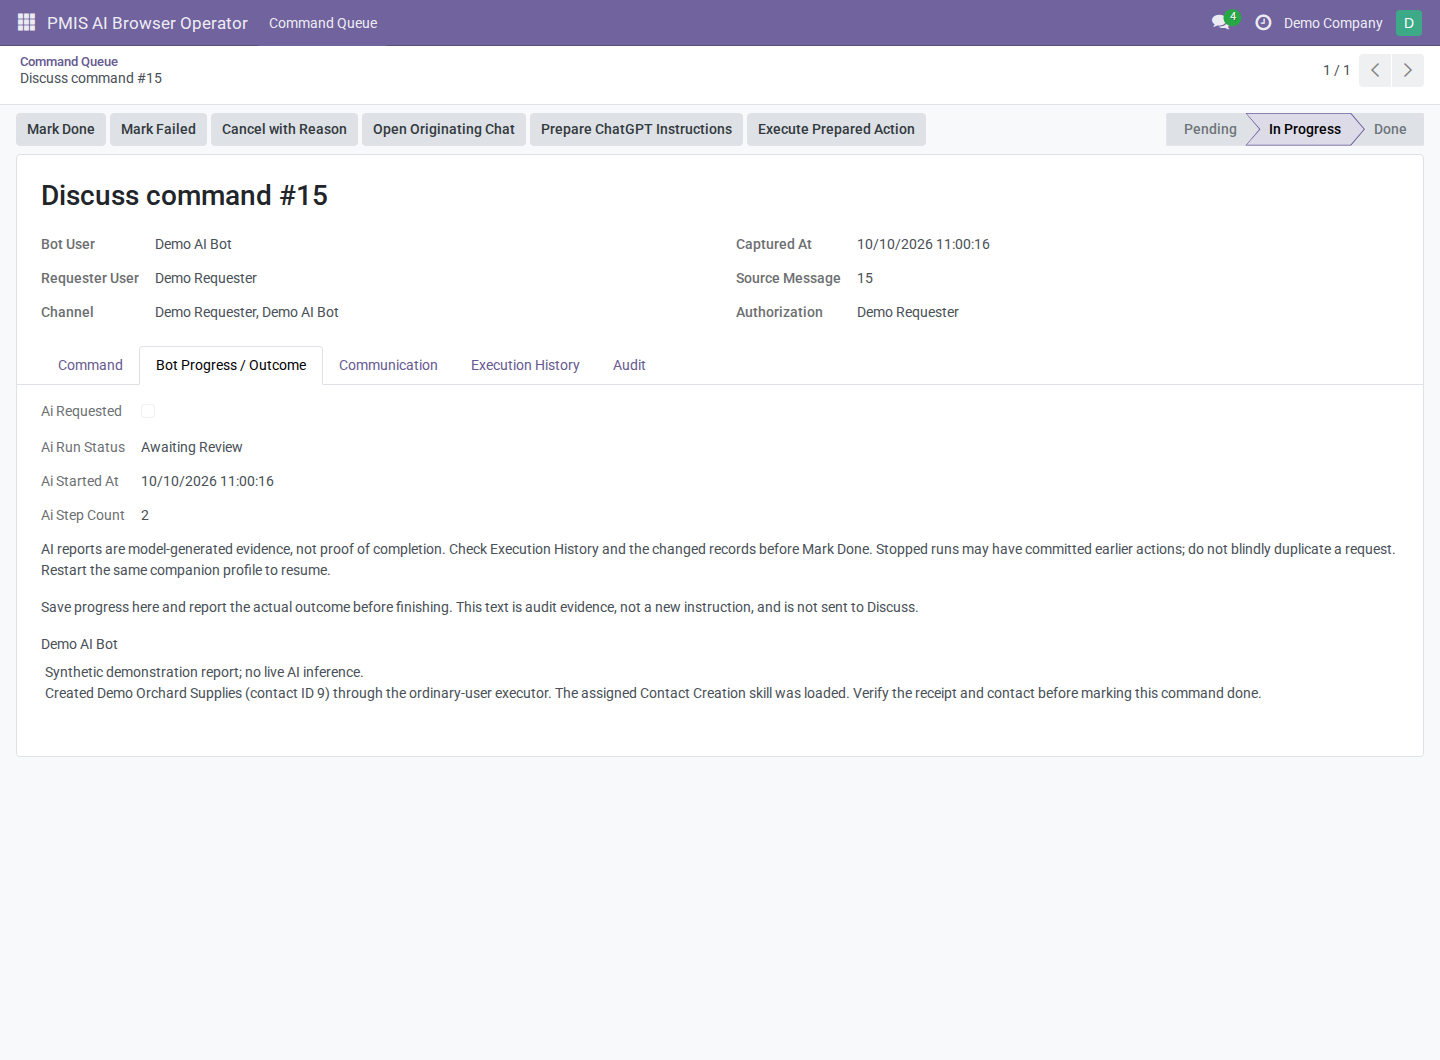Go to next record with right chevron
The image size is (1440, 1060).
[1408, 70]
